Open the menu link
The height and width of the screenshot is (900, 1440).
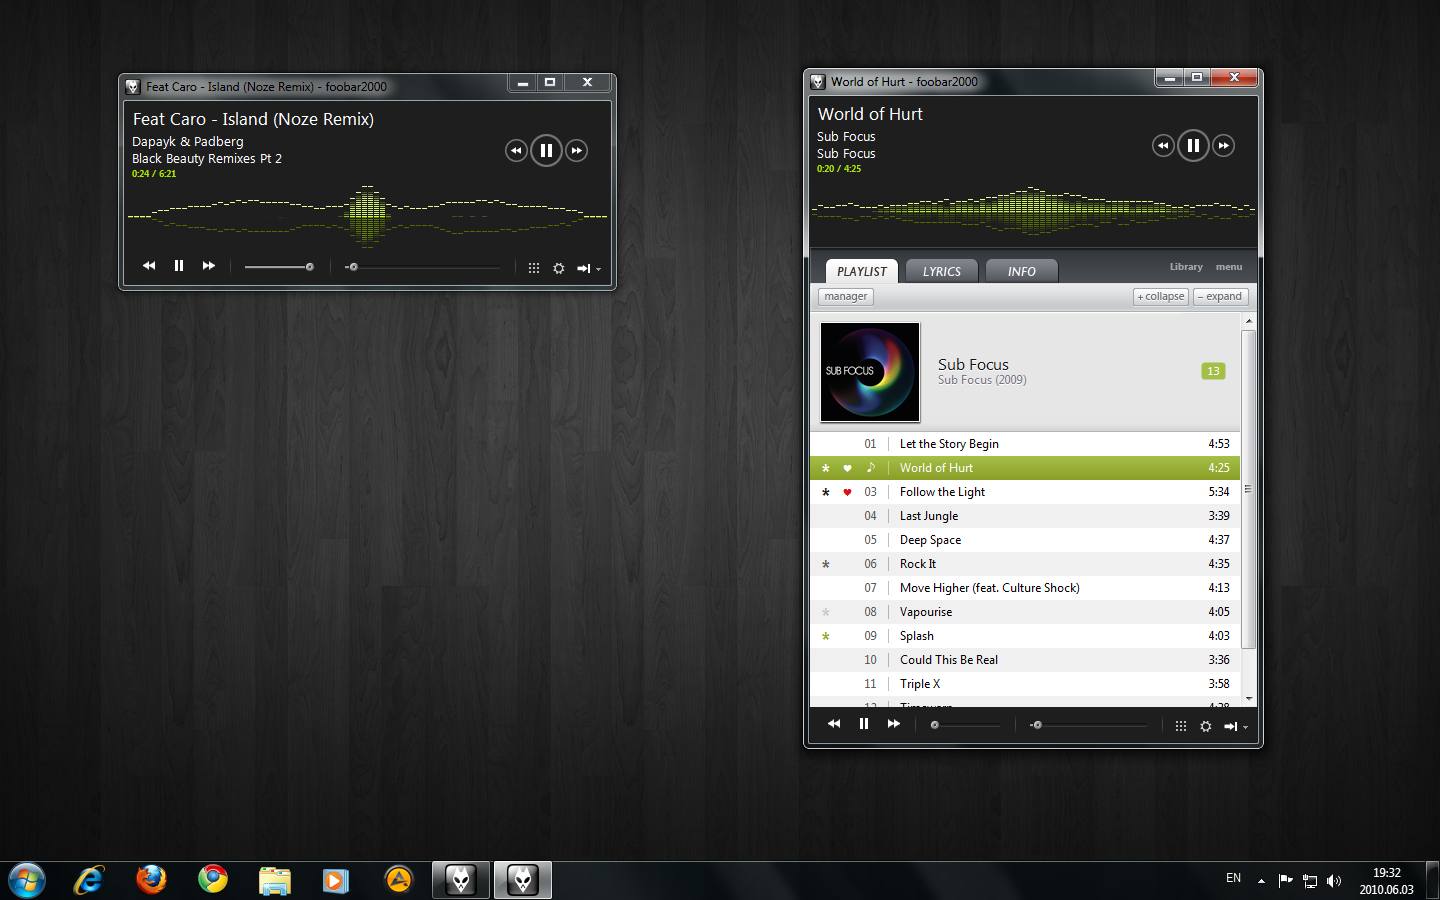pos(1229,267)
